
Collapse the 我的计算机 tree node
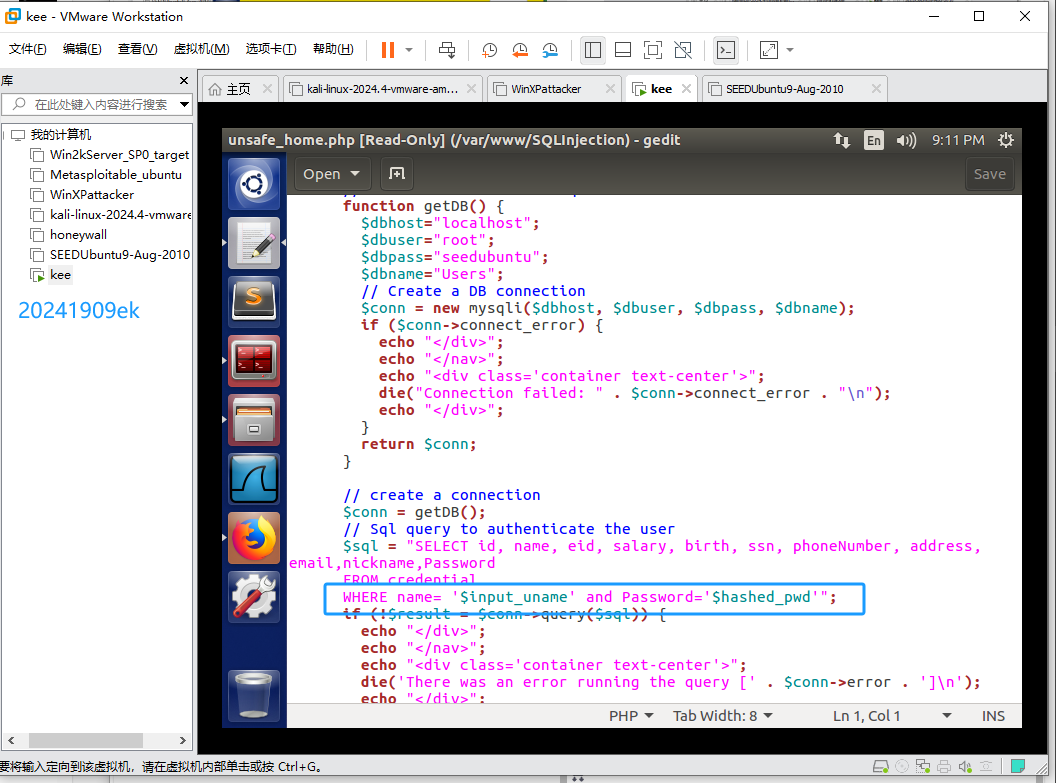point(5,135)
